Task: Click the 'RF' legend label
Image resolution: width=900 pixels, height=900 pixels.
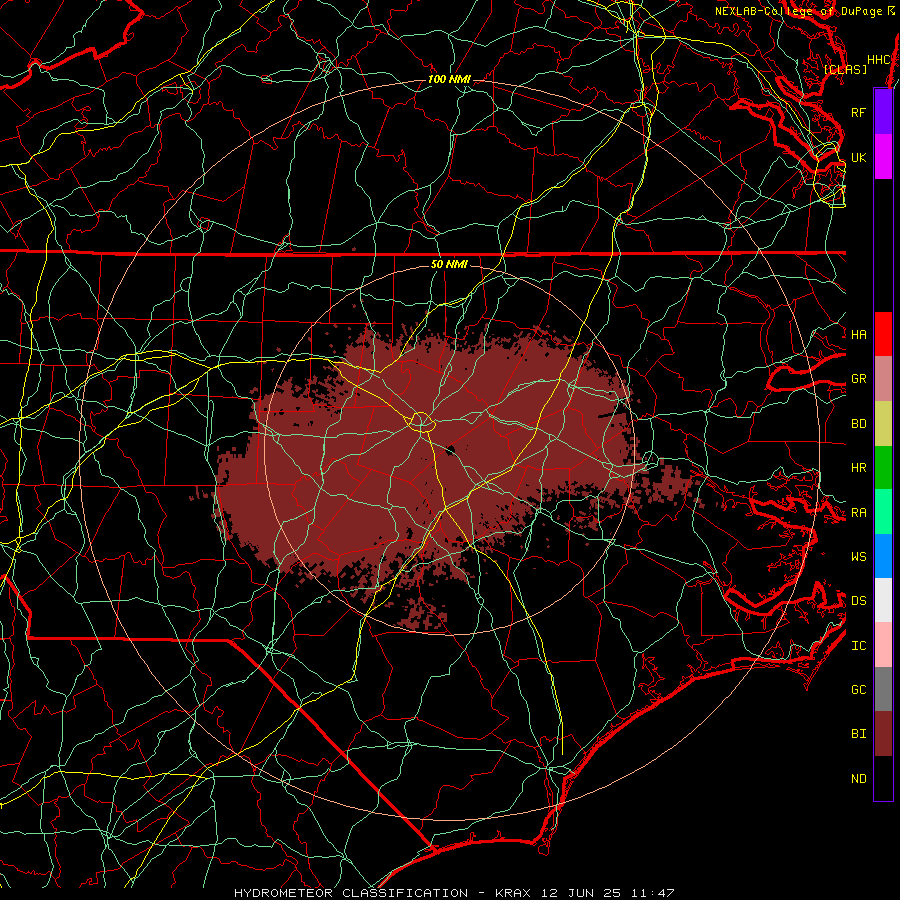Action: coord(858,112)
